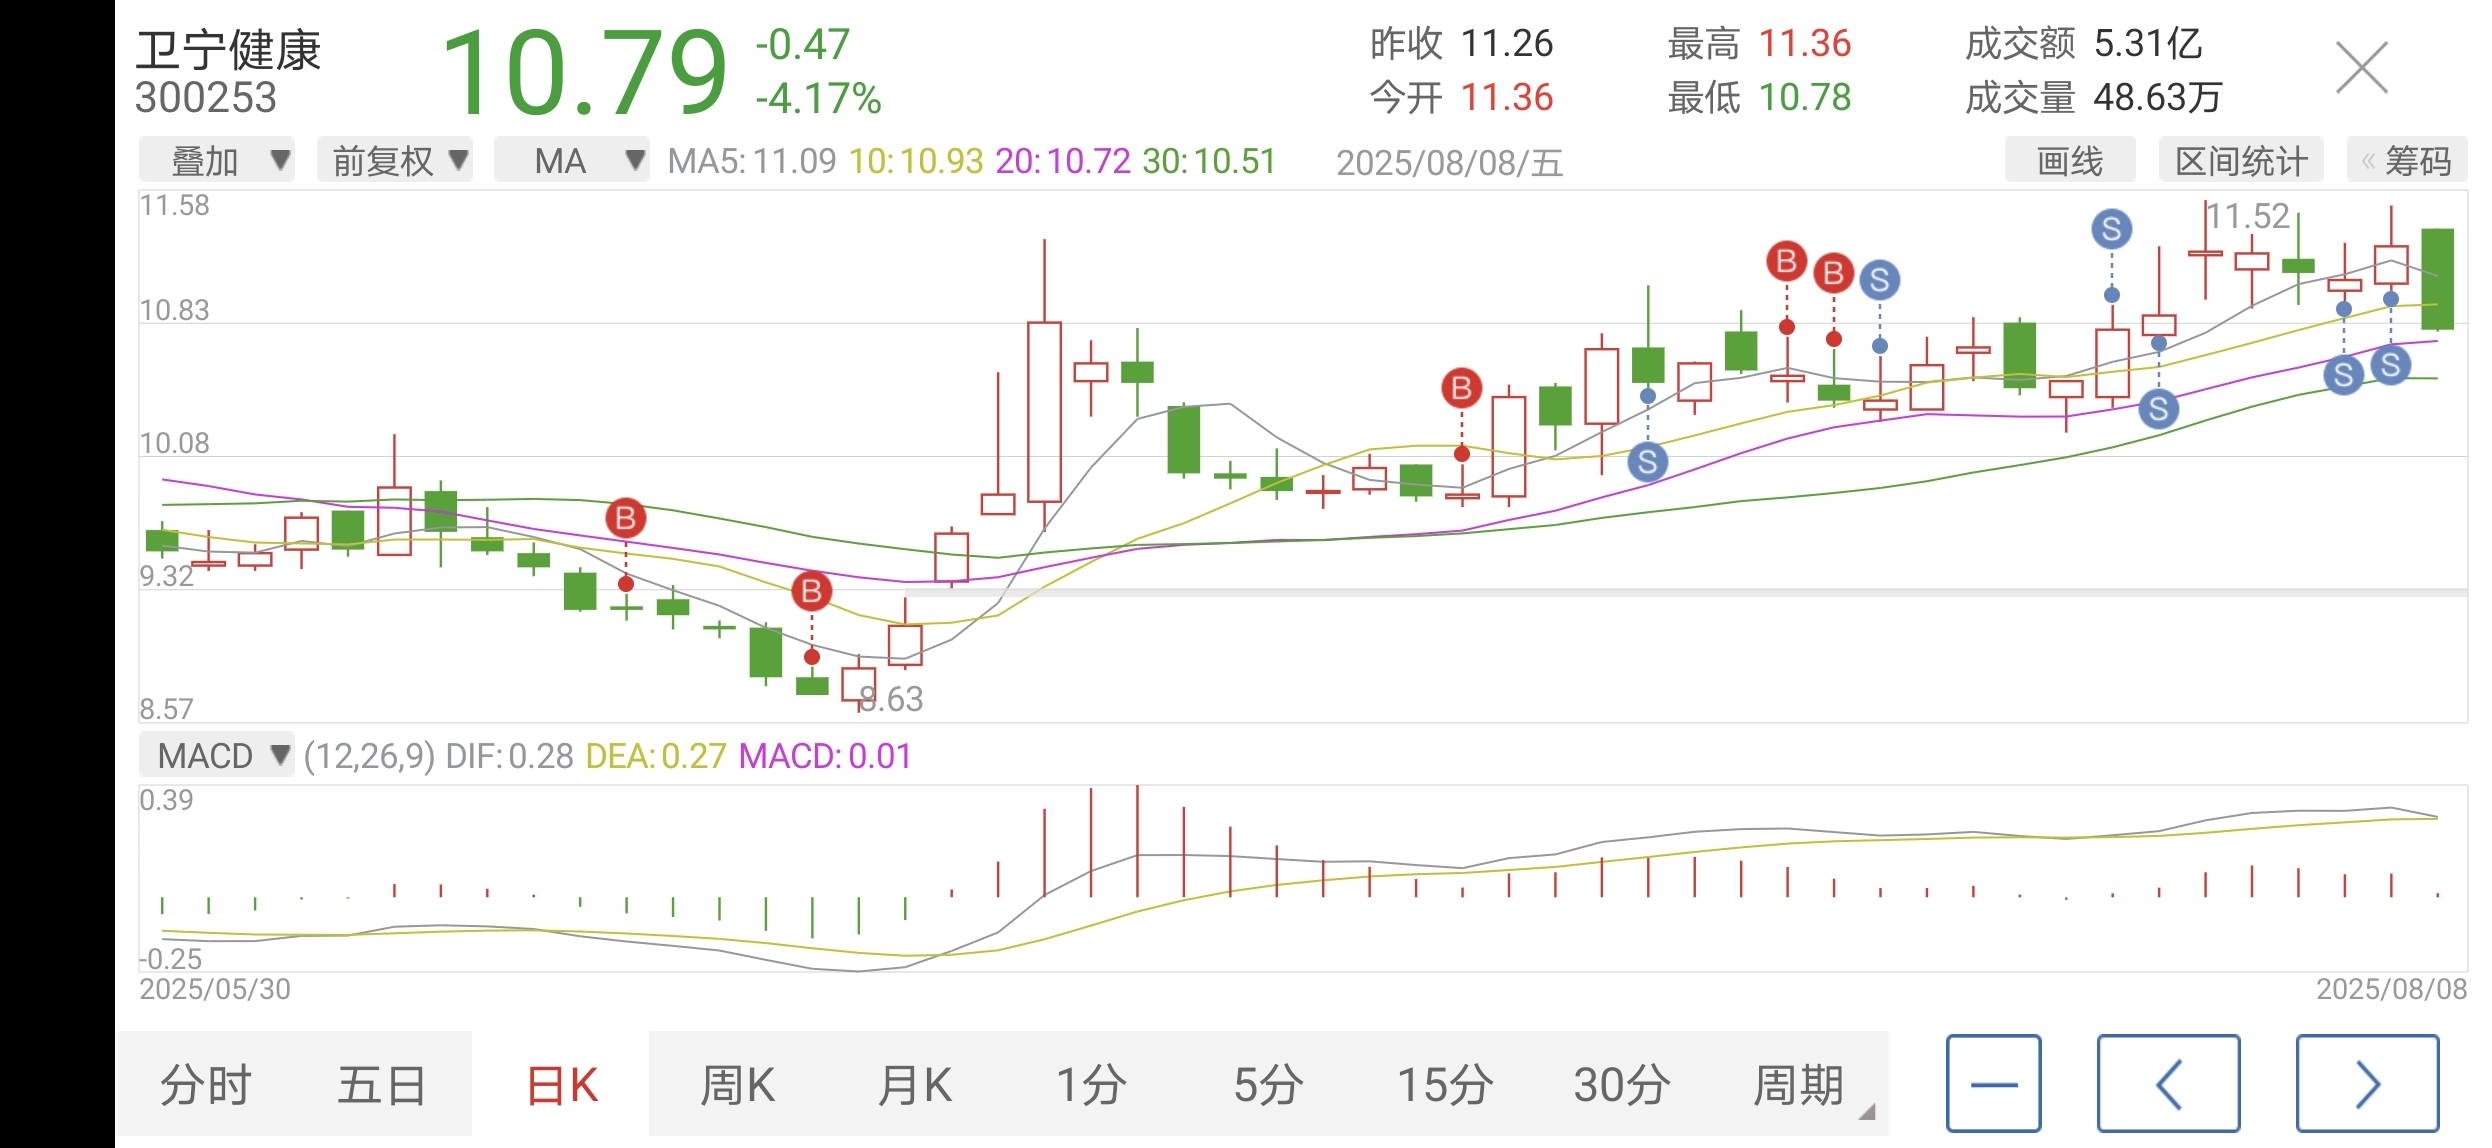
Task: Click the date 2025/08/08/五 label
Action: coord(1449,163)
